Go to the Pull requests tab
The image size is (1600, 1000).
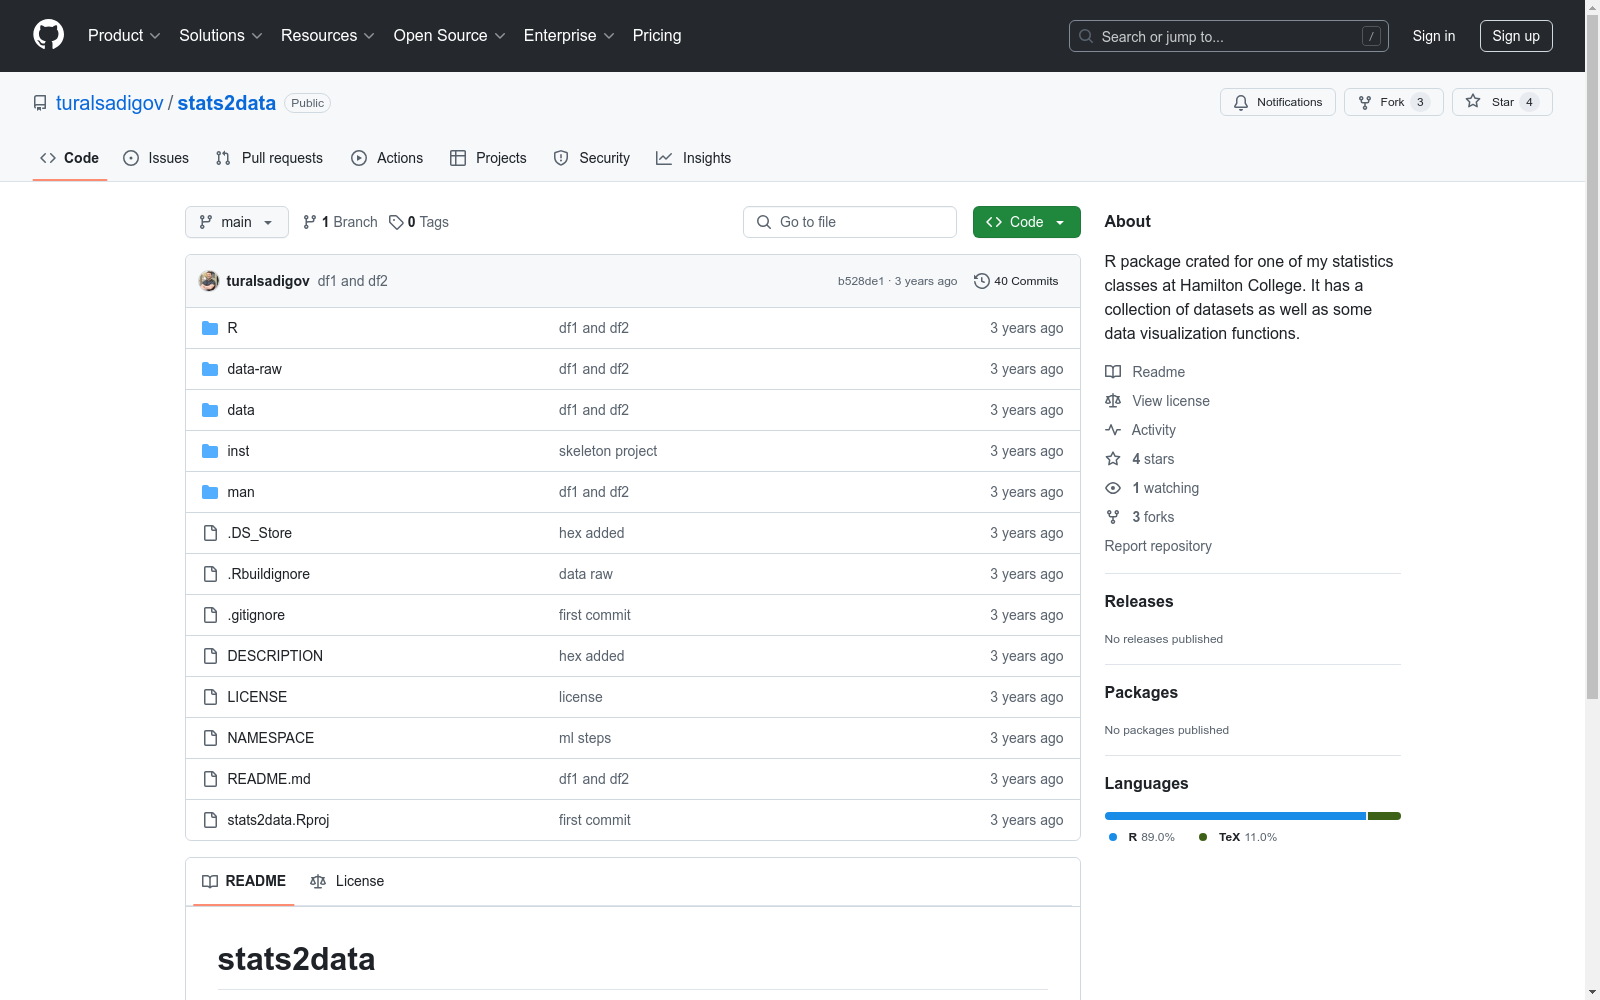[x=269, y=158]
